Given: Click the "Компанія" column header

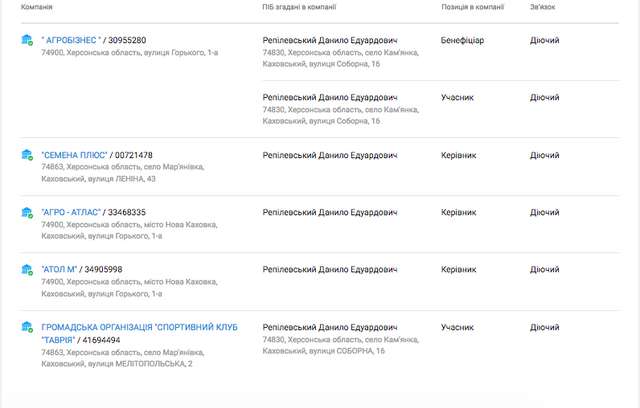Looking at the screenshot, I should tap(37, 7).
